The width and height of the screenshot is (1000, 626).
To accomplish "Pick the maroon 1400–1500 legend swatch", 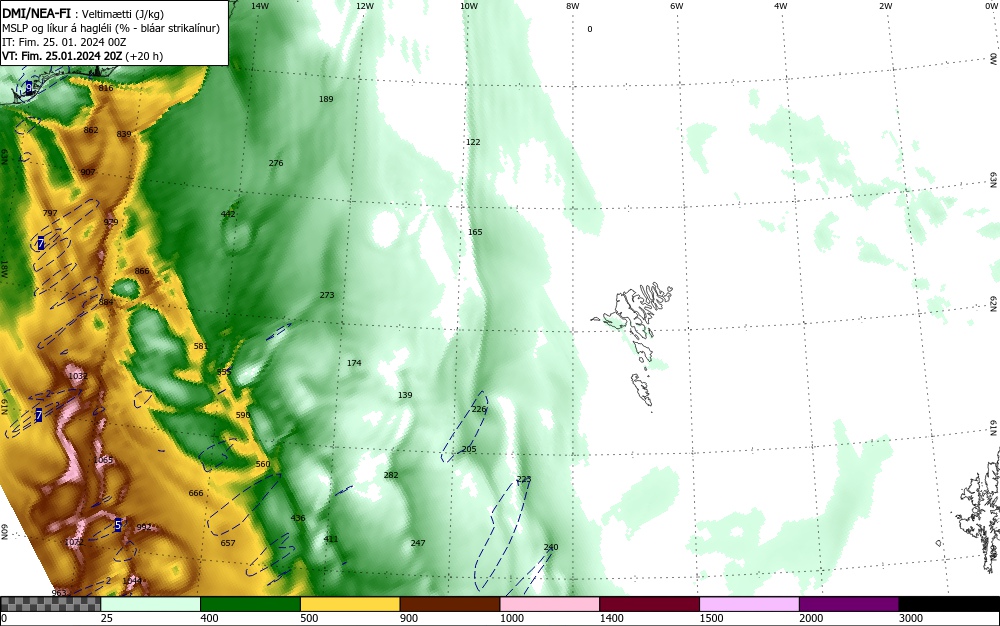I will pos(649,604).
